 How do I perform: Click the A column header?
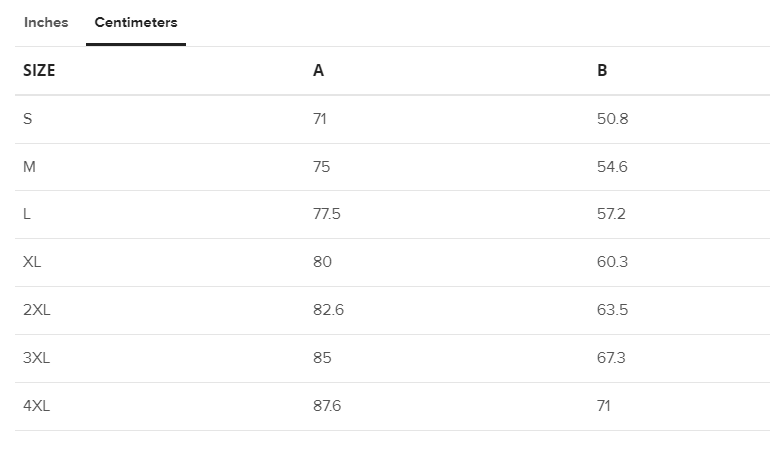(x=318, y=70)
